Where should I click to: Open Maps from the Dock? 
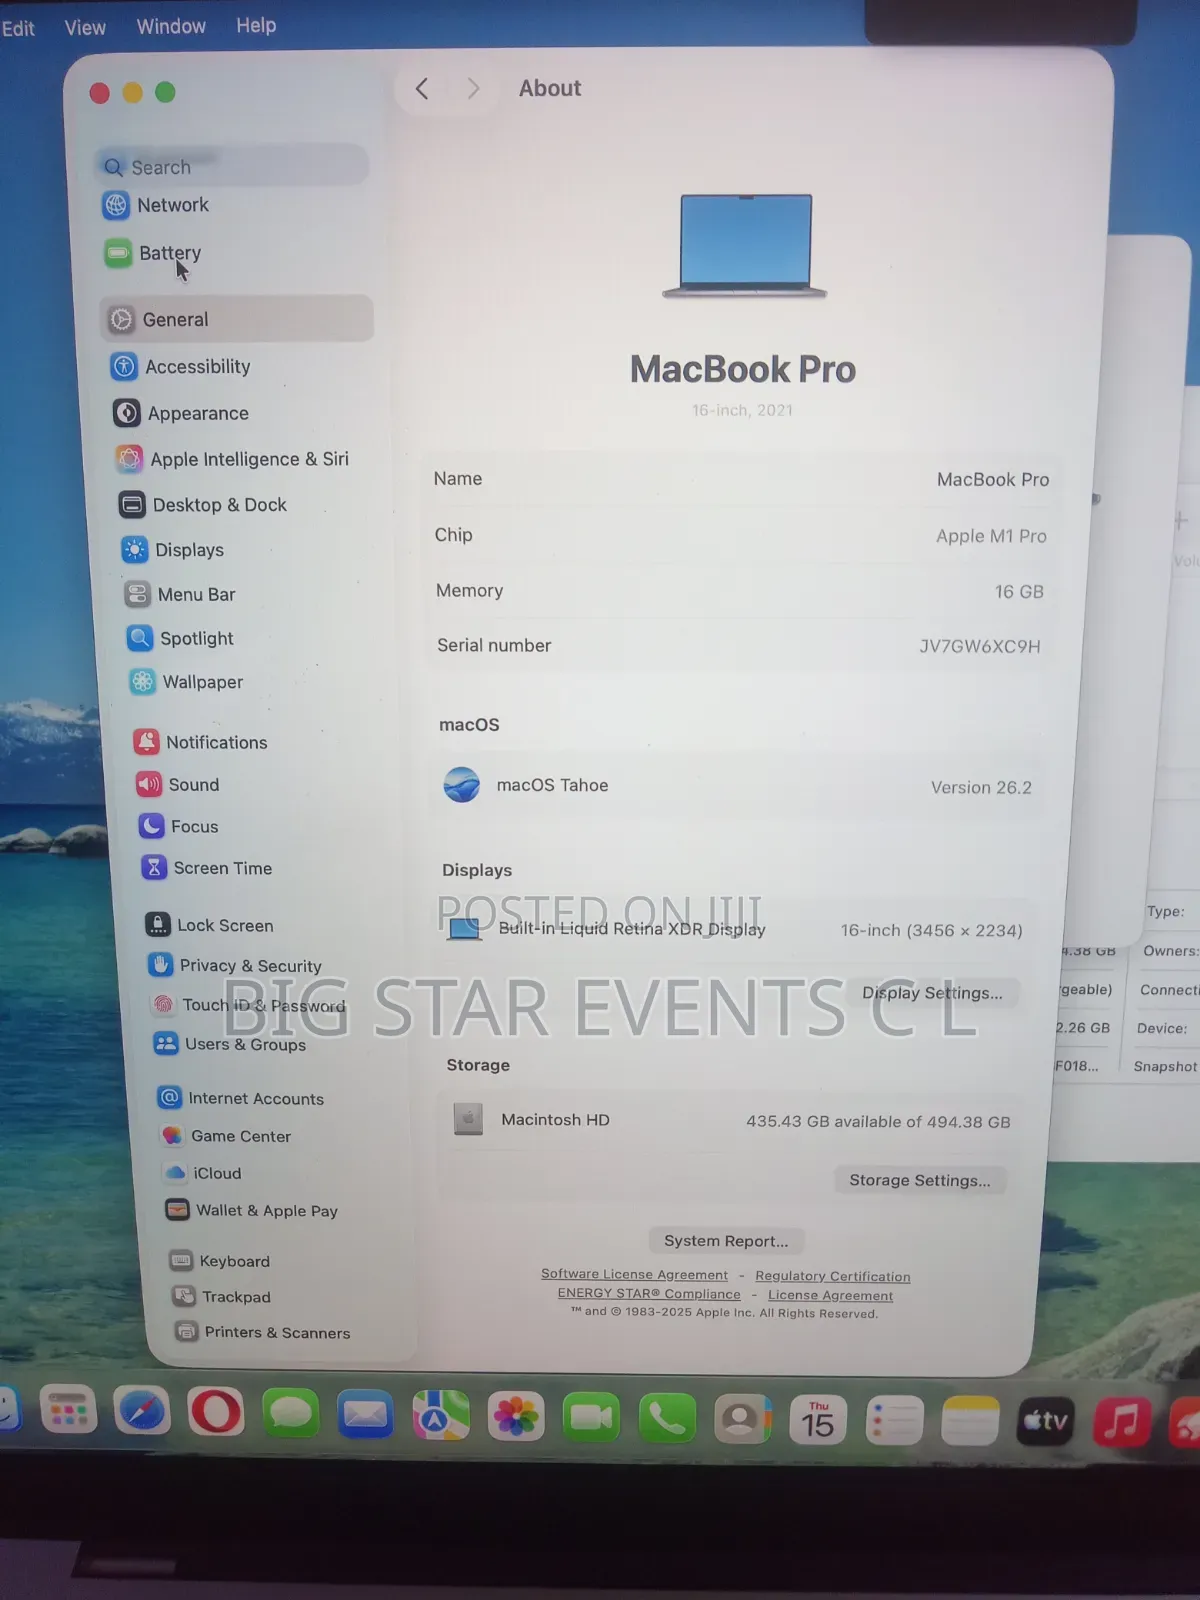point(440,1417)
